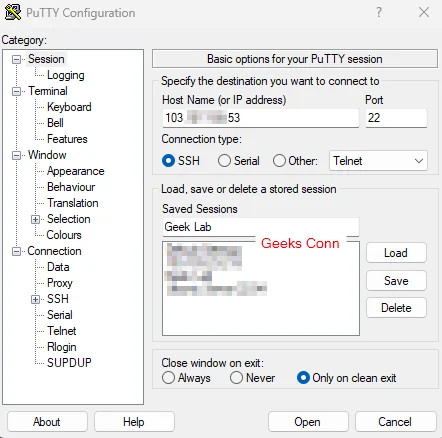The height and width of the screenshot is (438, 442).
Task: Open the Selection category
Action: (x=69, y=219)
